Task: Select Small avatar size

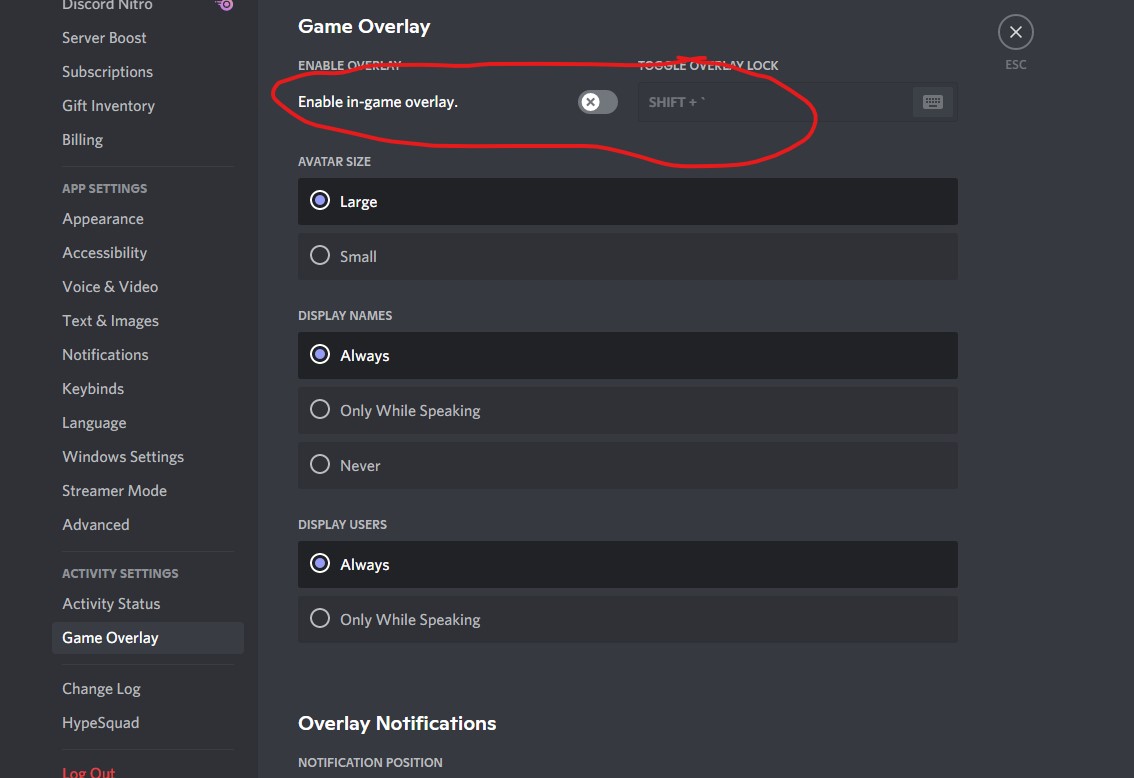Action: point(320,256)
